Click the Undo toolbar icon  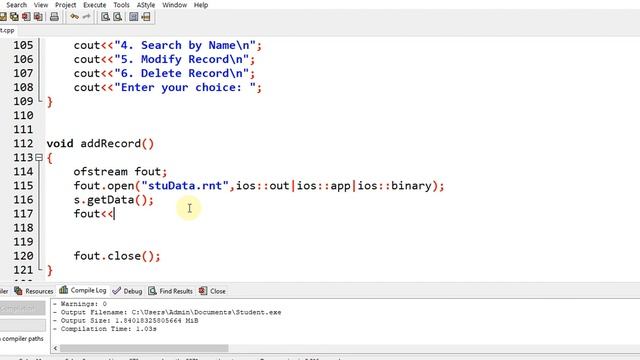pos(74,17)
